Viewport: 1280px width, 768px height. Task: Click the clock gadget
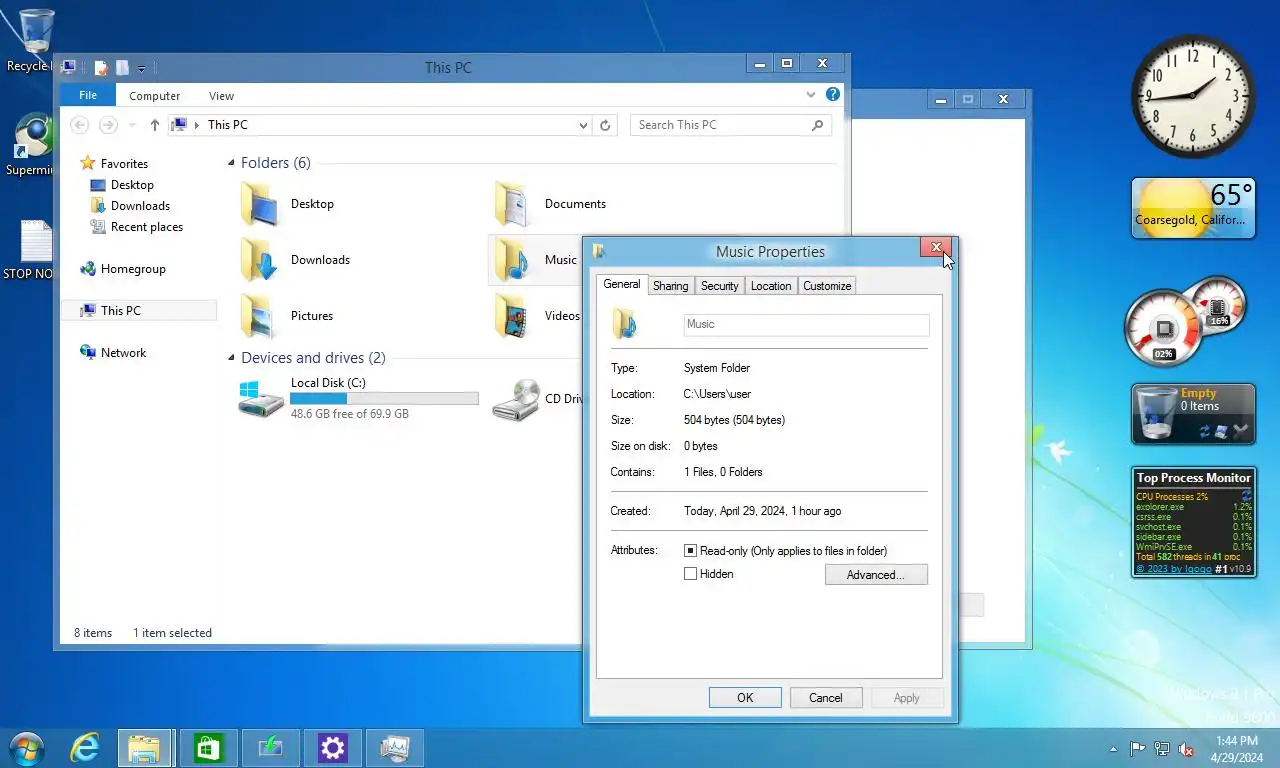[x=1193, y=96]
